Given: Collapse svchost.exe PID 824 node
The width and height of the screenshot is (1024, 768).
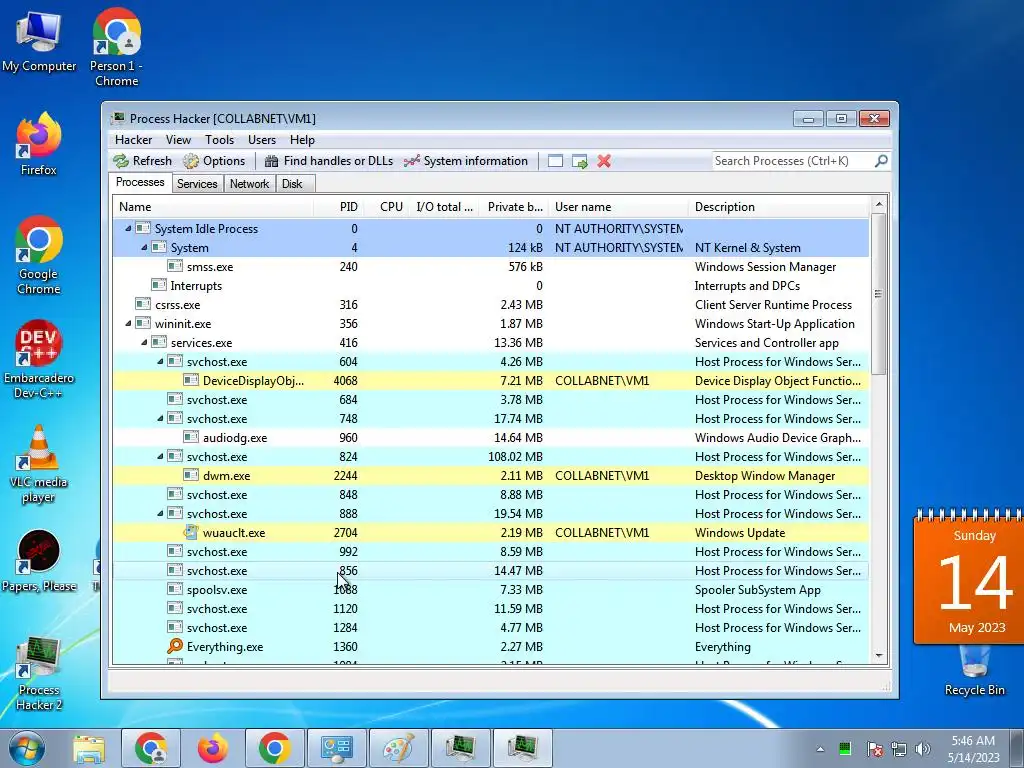Looking at the screenshot, I should coord(160,456).
